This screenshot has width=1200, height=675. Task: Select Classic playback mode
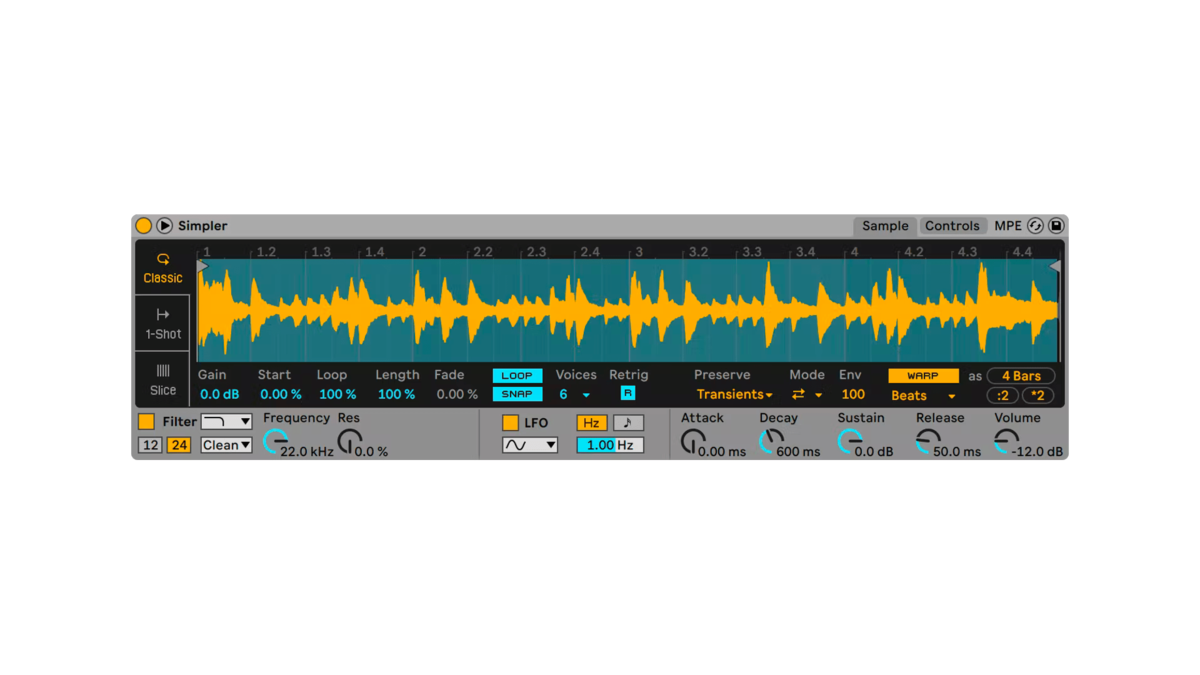pyautogui.click(x=163, y=268)
